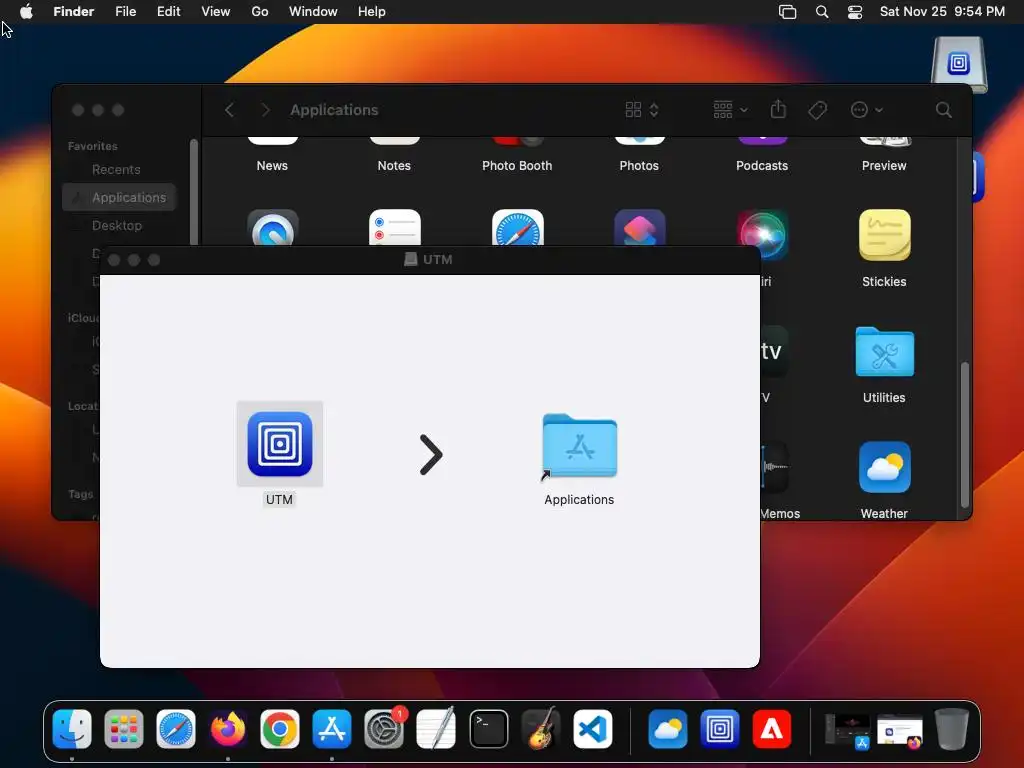Open Shortcuts app icon in Finder

click(x=639, y=227)
